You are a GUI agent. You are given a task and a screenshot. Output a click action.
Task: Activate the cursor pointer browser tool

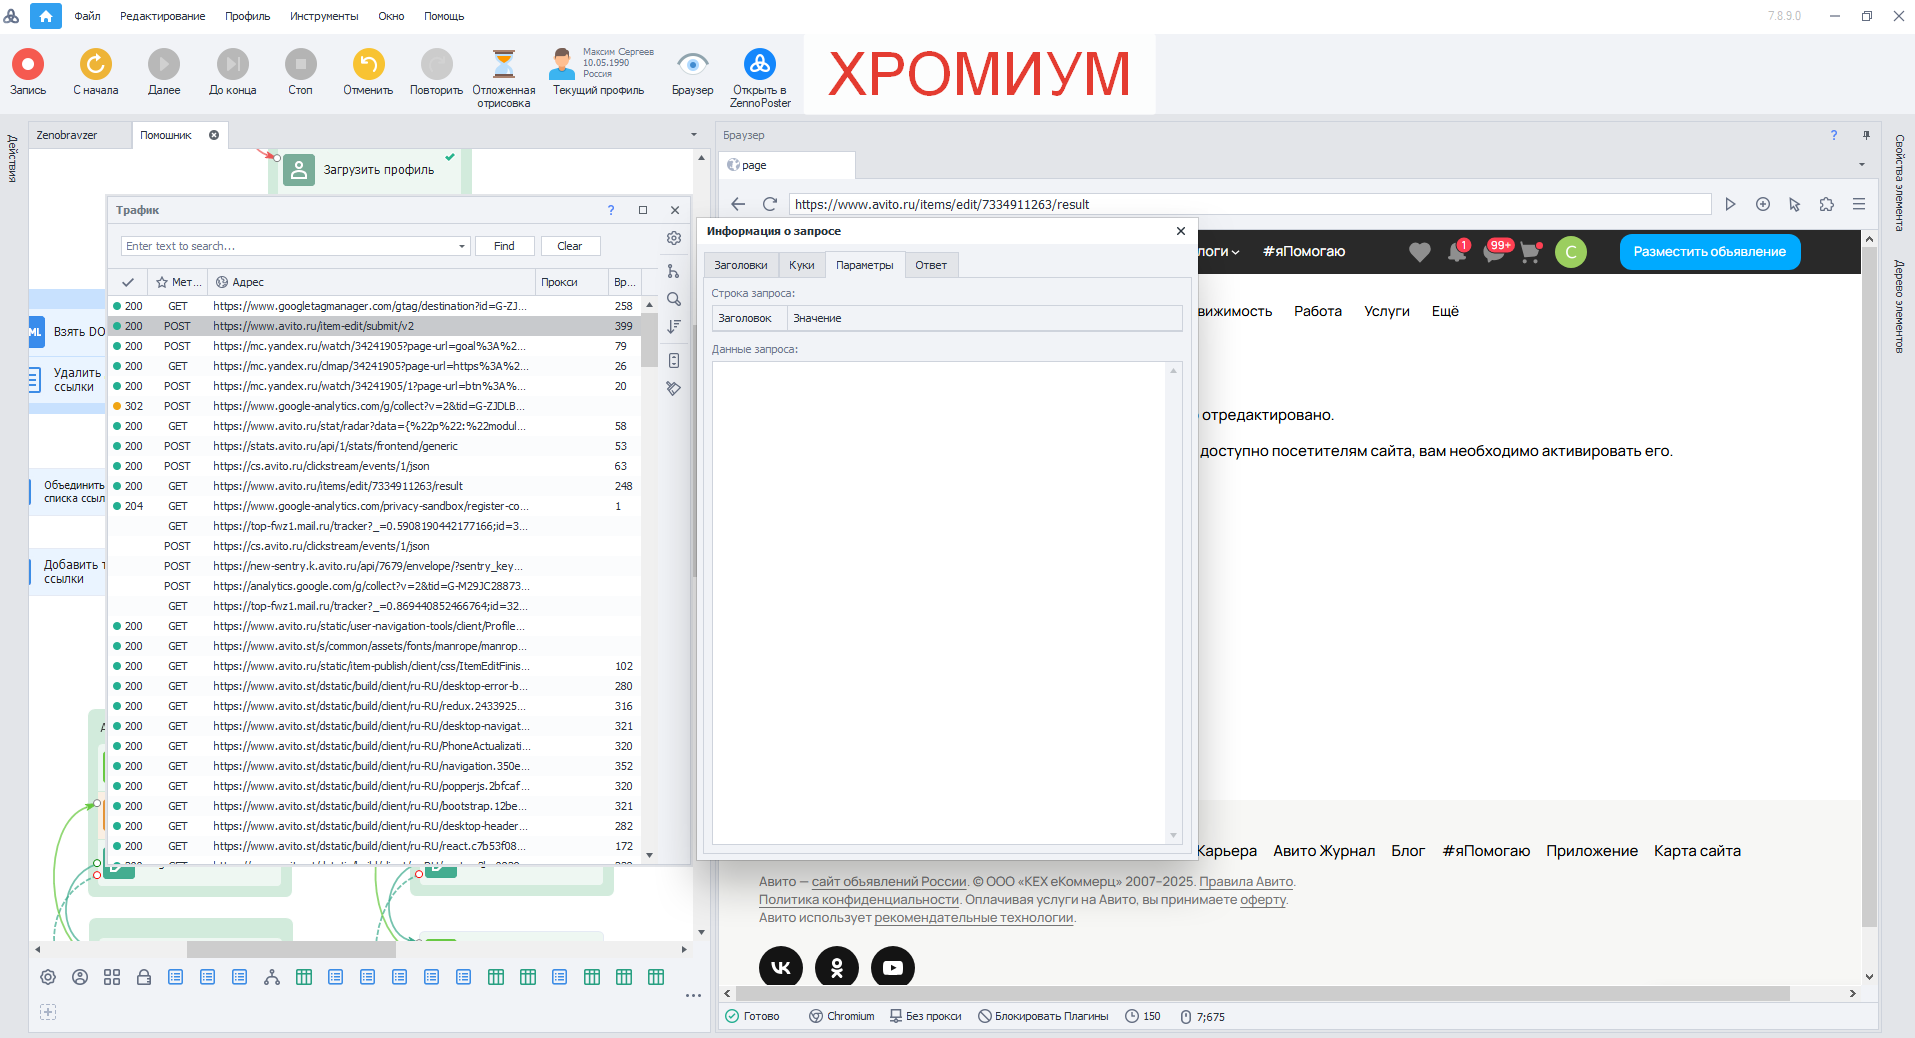pos(1795,204)
